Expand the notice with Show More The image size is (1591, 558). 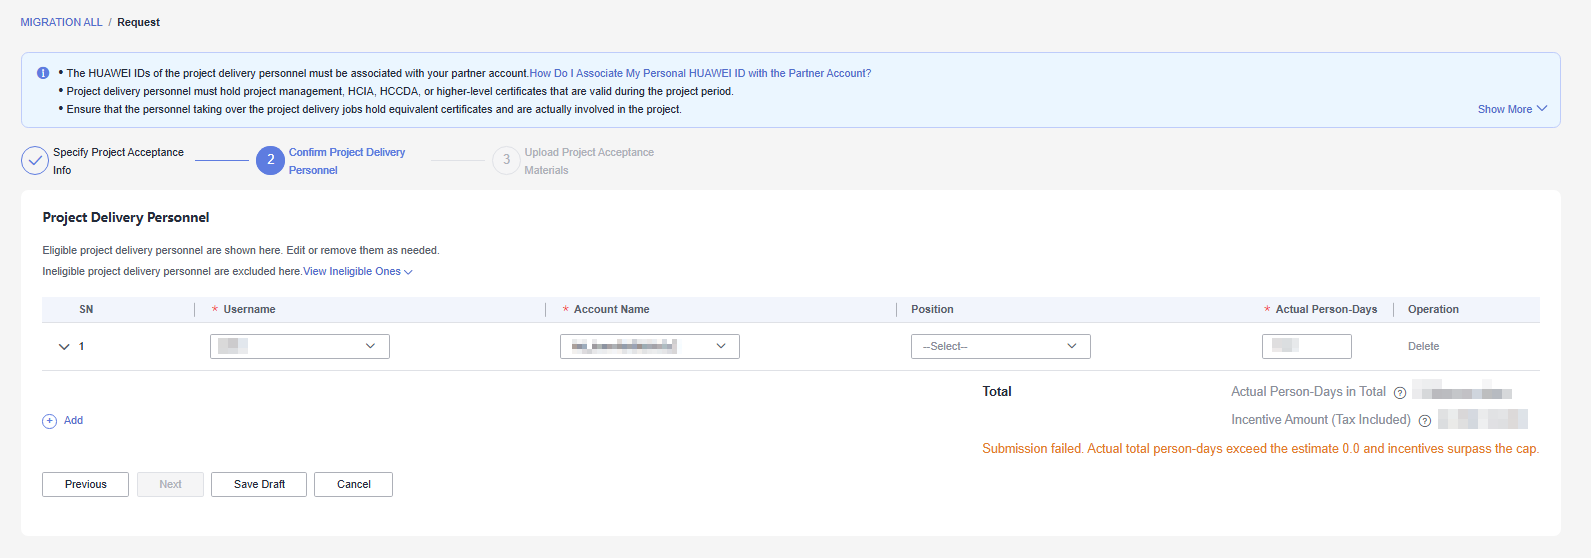click(1512, 109)
